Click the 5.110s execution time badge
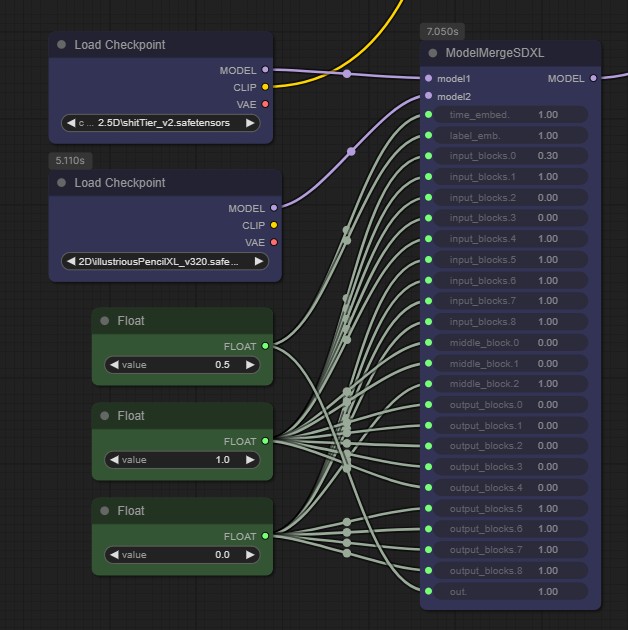628x630 pixels. point(70,161)
